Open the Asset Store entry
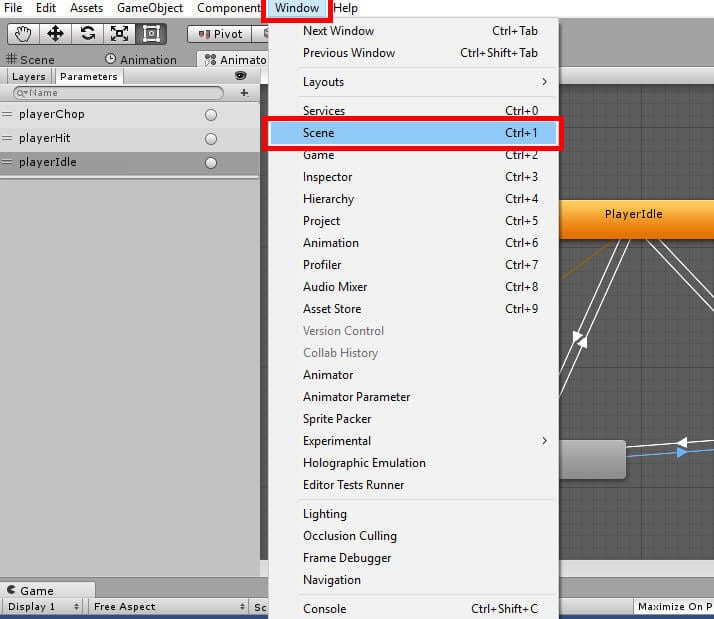This screenshot has height=619, width=714. 413,309
